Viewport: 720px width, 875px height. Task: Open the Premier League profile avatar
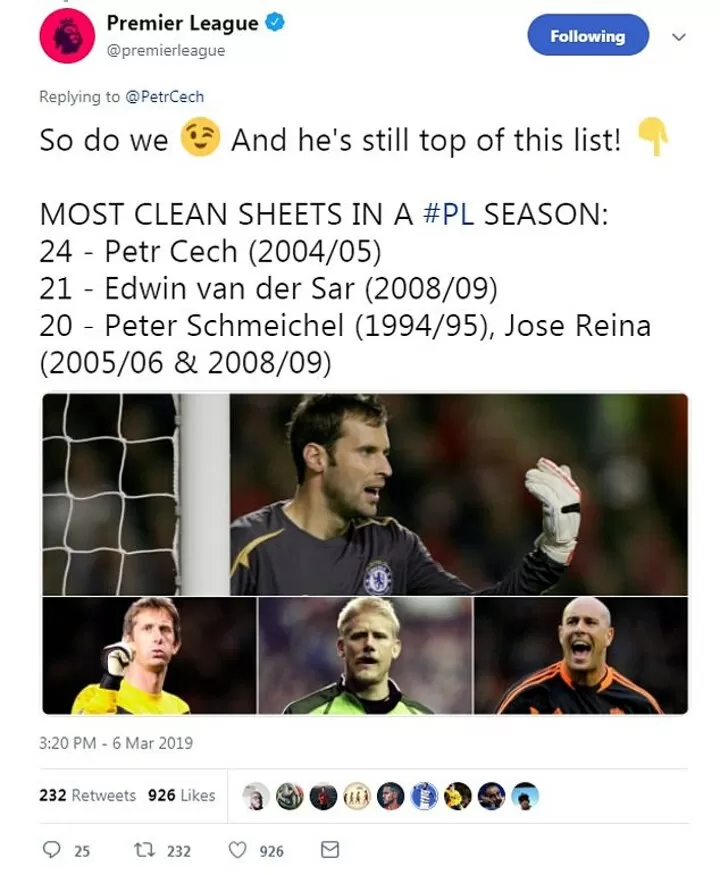pyautogui.click(x=66, y=36)
